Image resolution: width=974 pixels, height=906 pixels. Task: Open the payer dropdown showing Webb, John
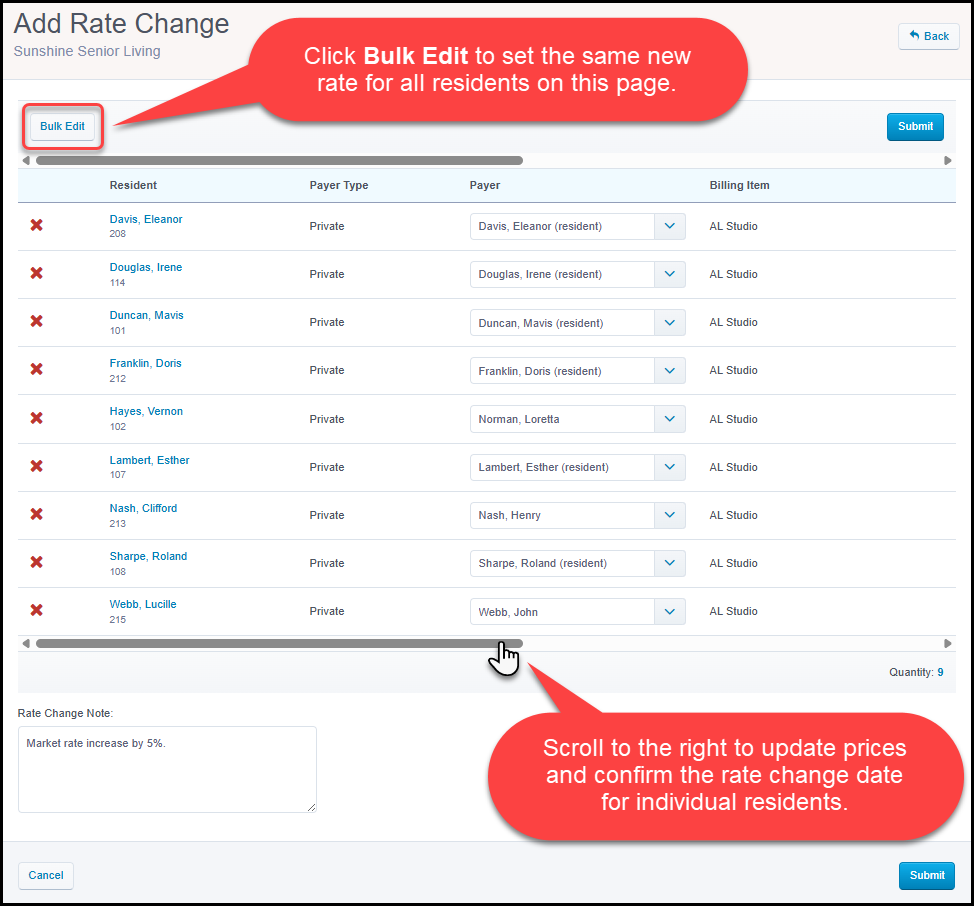(x=669, y=611)
